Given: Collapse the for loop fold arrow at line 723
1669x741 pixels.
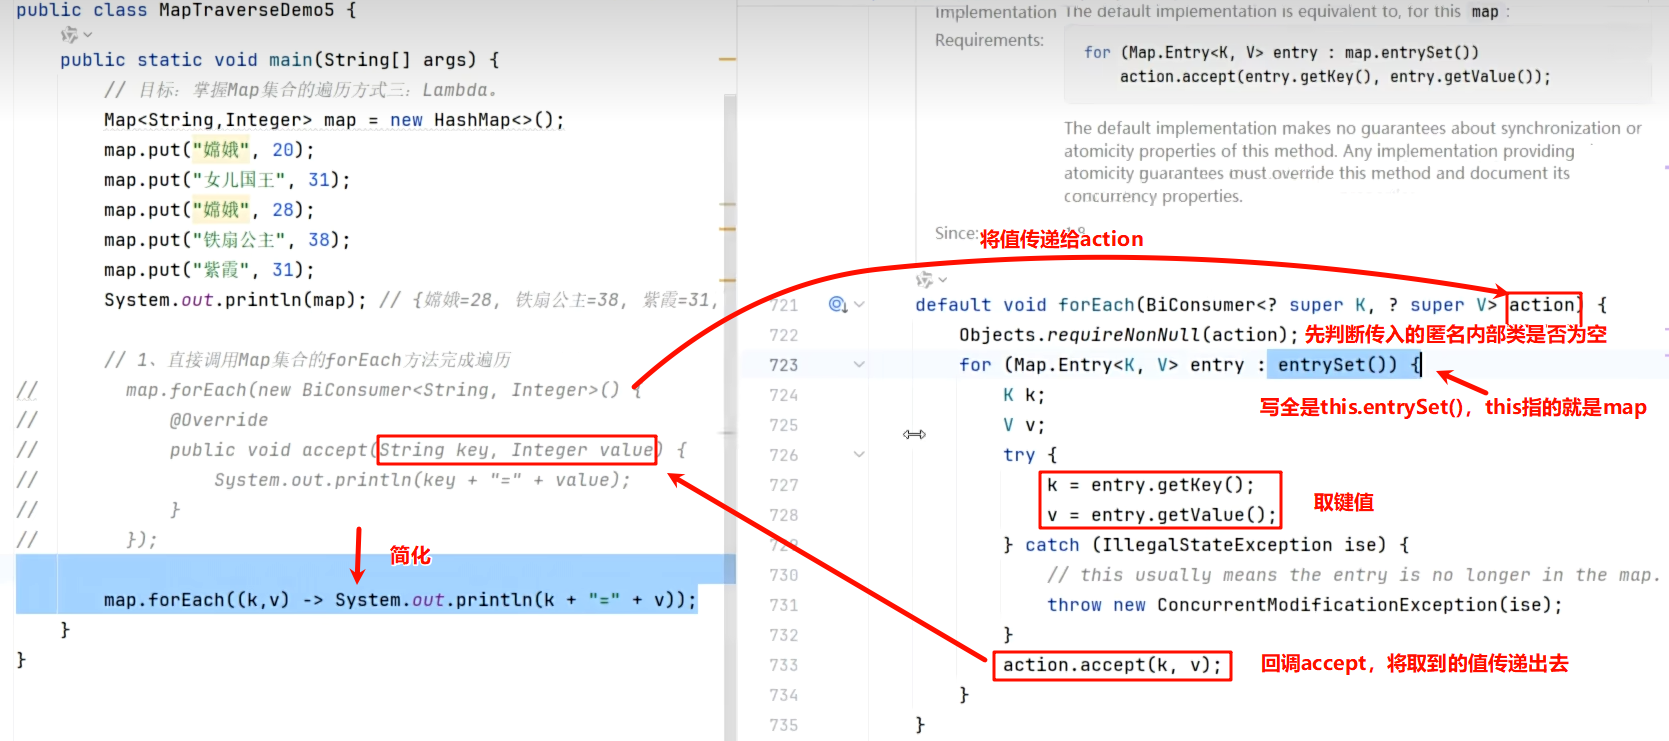Looking at the screenshot, I should pyautogui.click(x=859, y=365).
